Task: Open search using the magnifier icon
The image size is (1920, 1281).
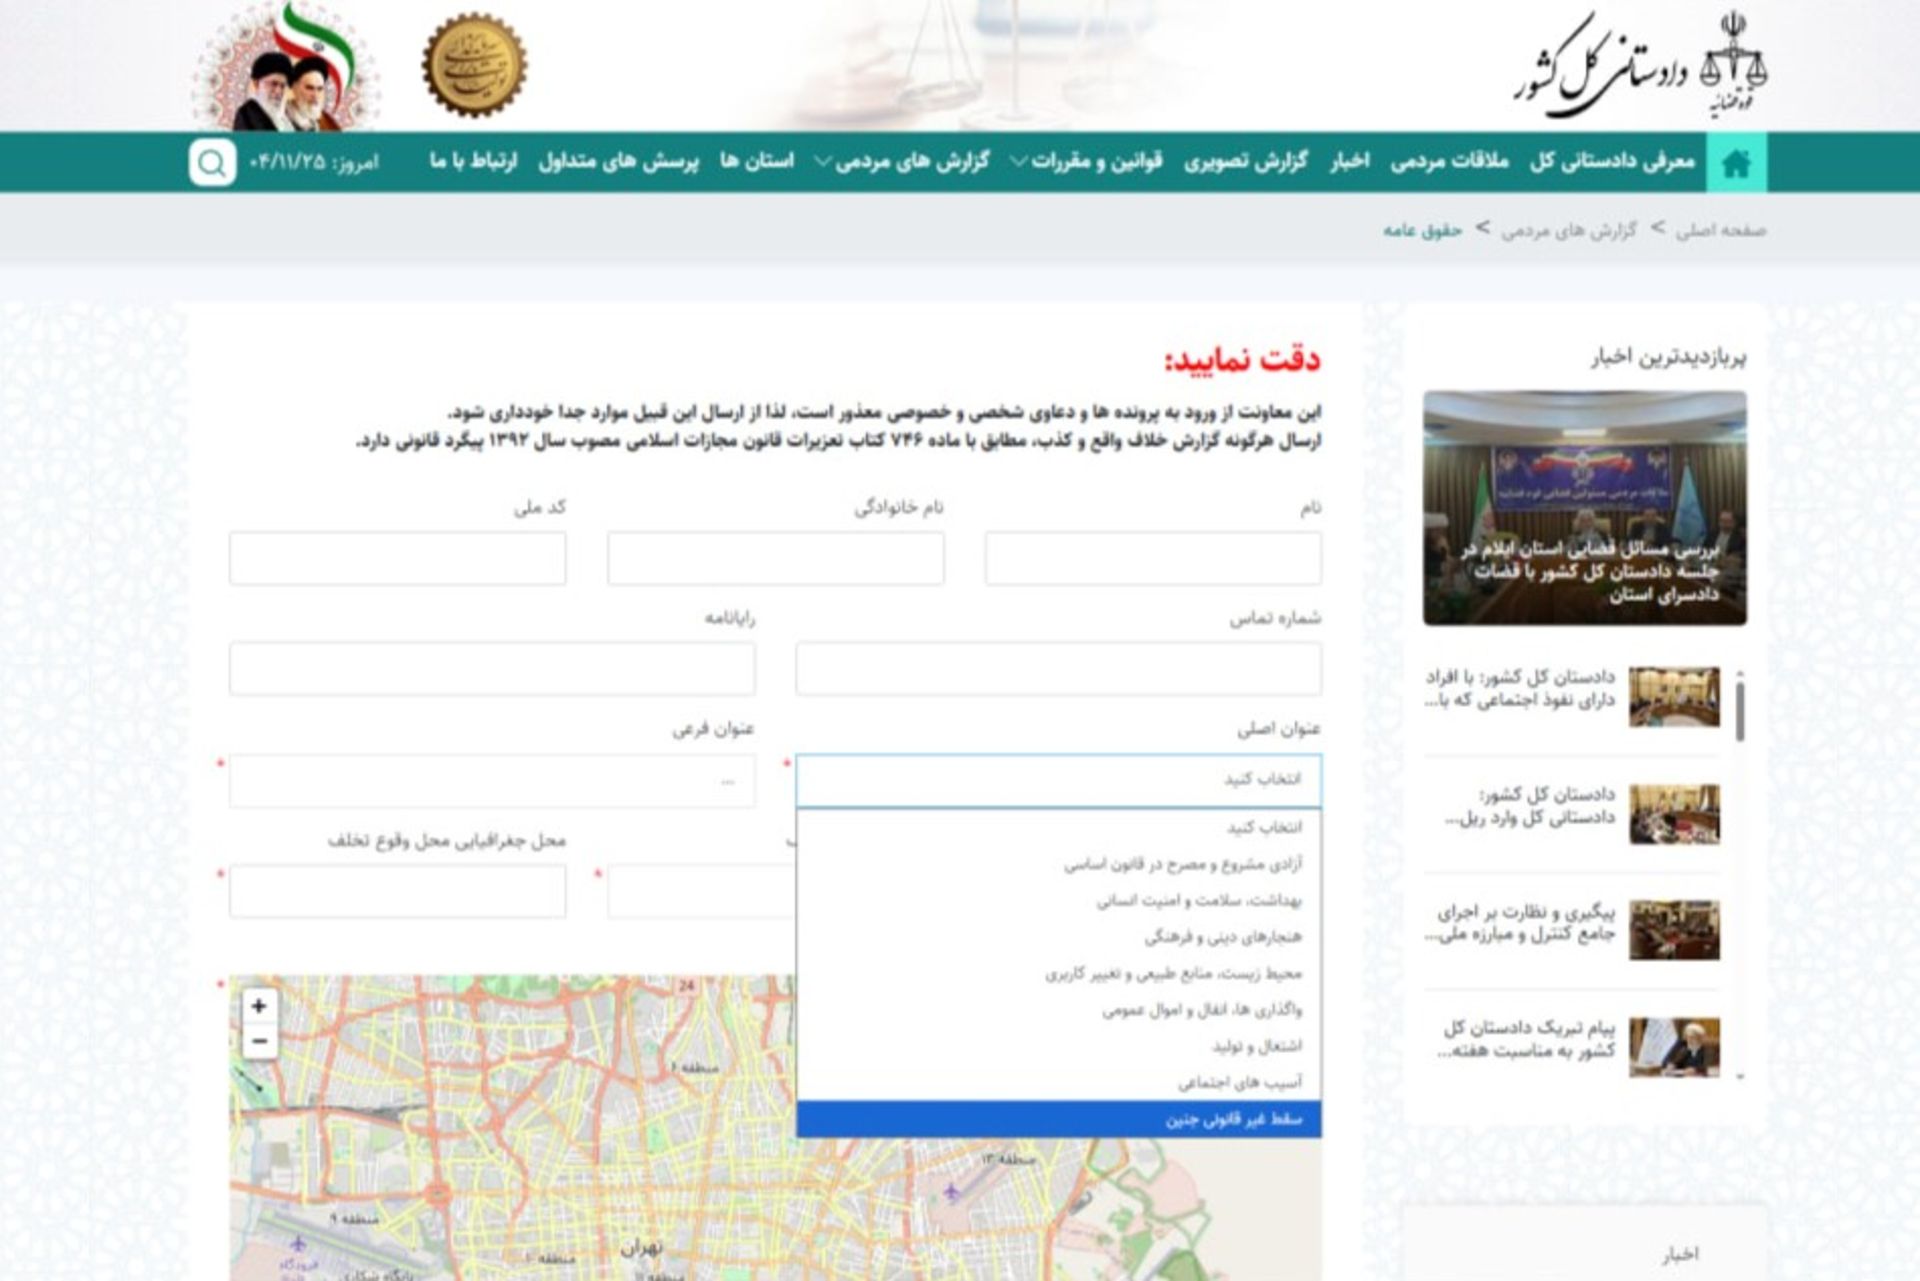Action: [x=210, y=162]
